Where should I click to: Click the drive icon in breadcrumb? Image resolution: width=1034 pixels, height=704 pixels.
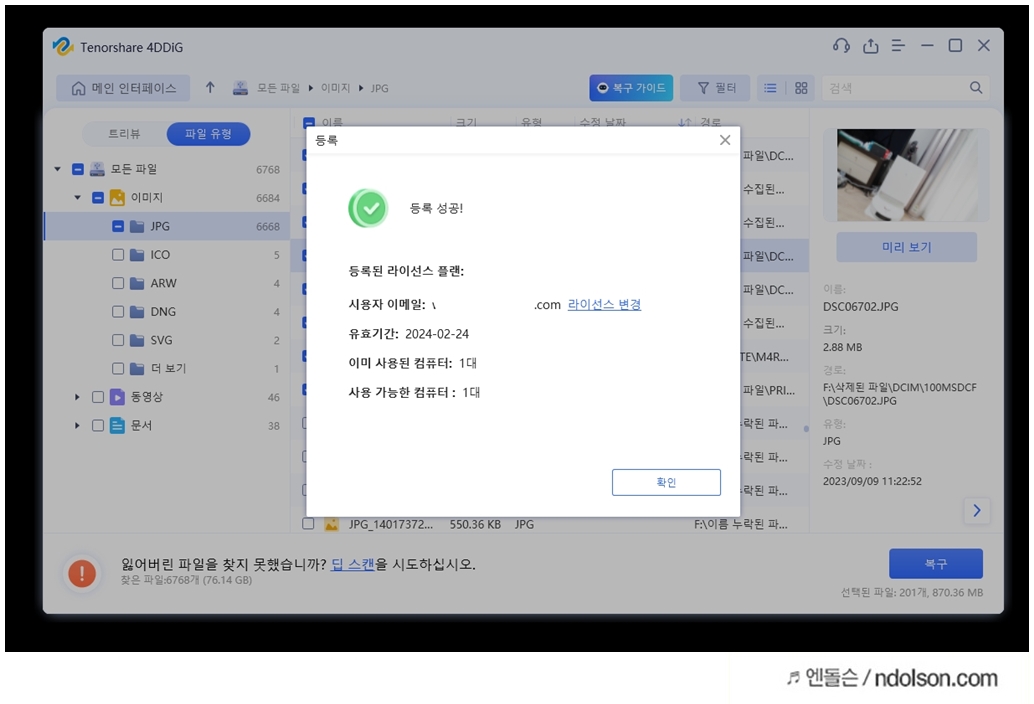coord(240,88)
